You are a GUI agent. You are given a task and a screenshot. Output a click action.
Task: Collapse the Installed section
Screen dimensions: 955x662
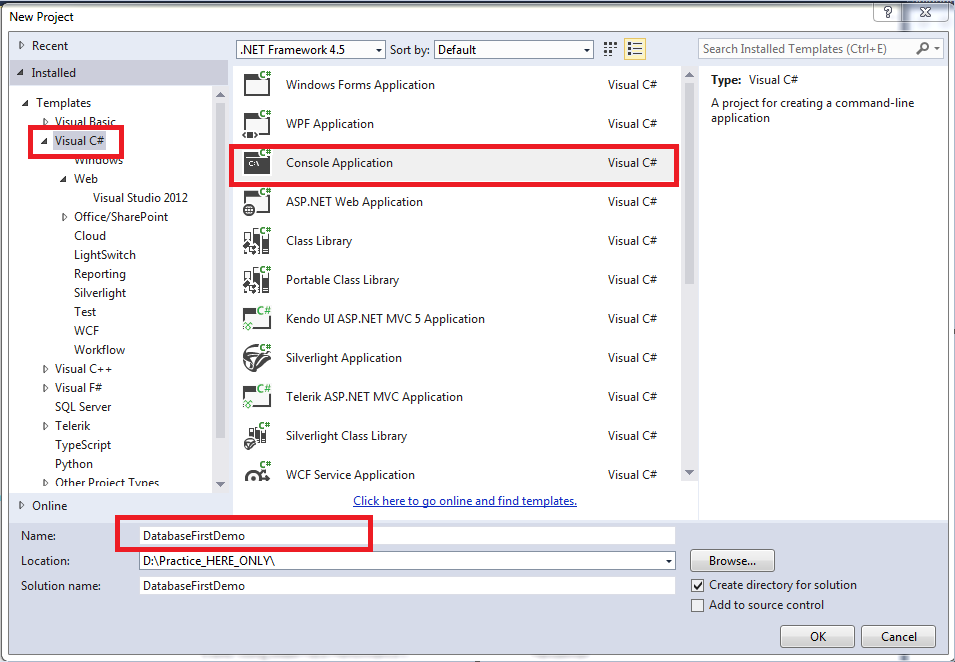21,72
